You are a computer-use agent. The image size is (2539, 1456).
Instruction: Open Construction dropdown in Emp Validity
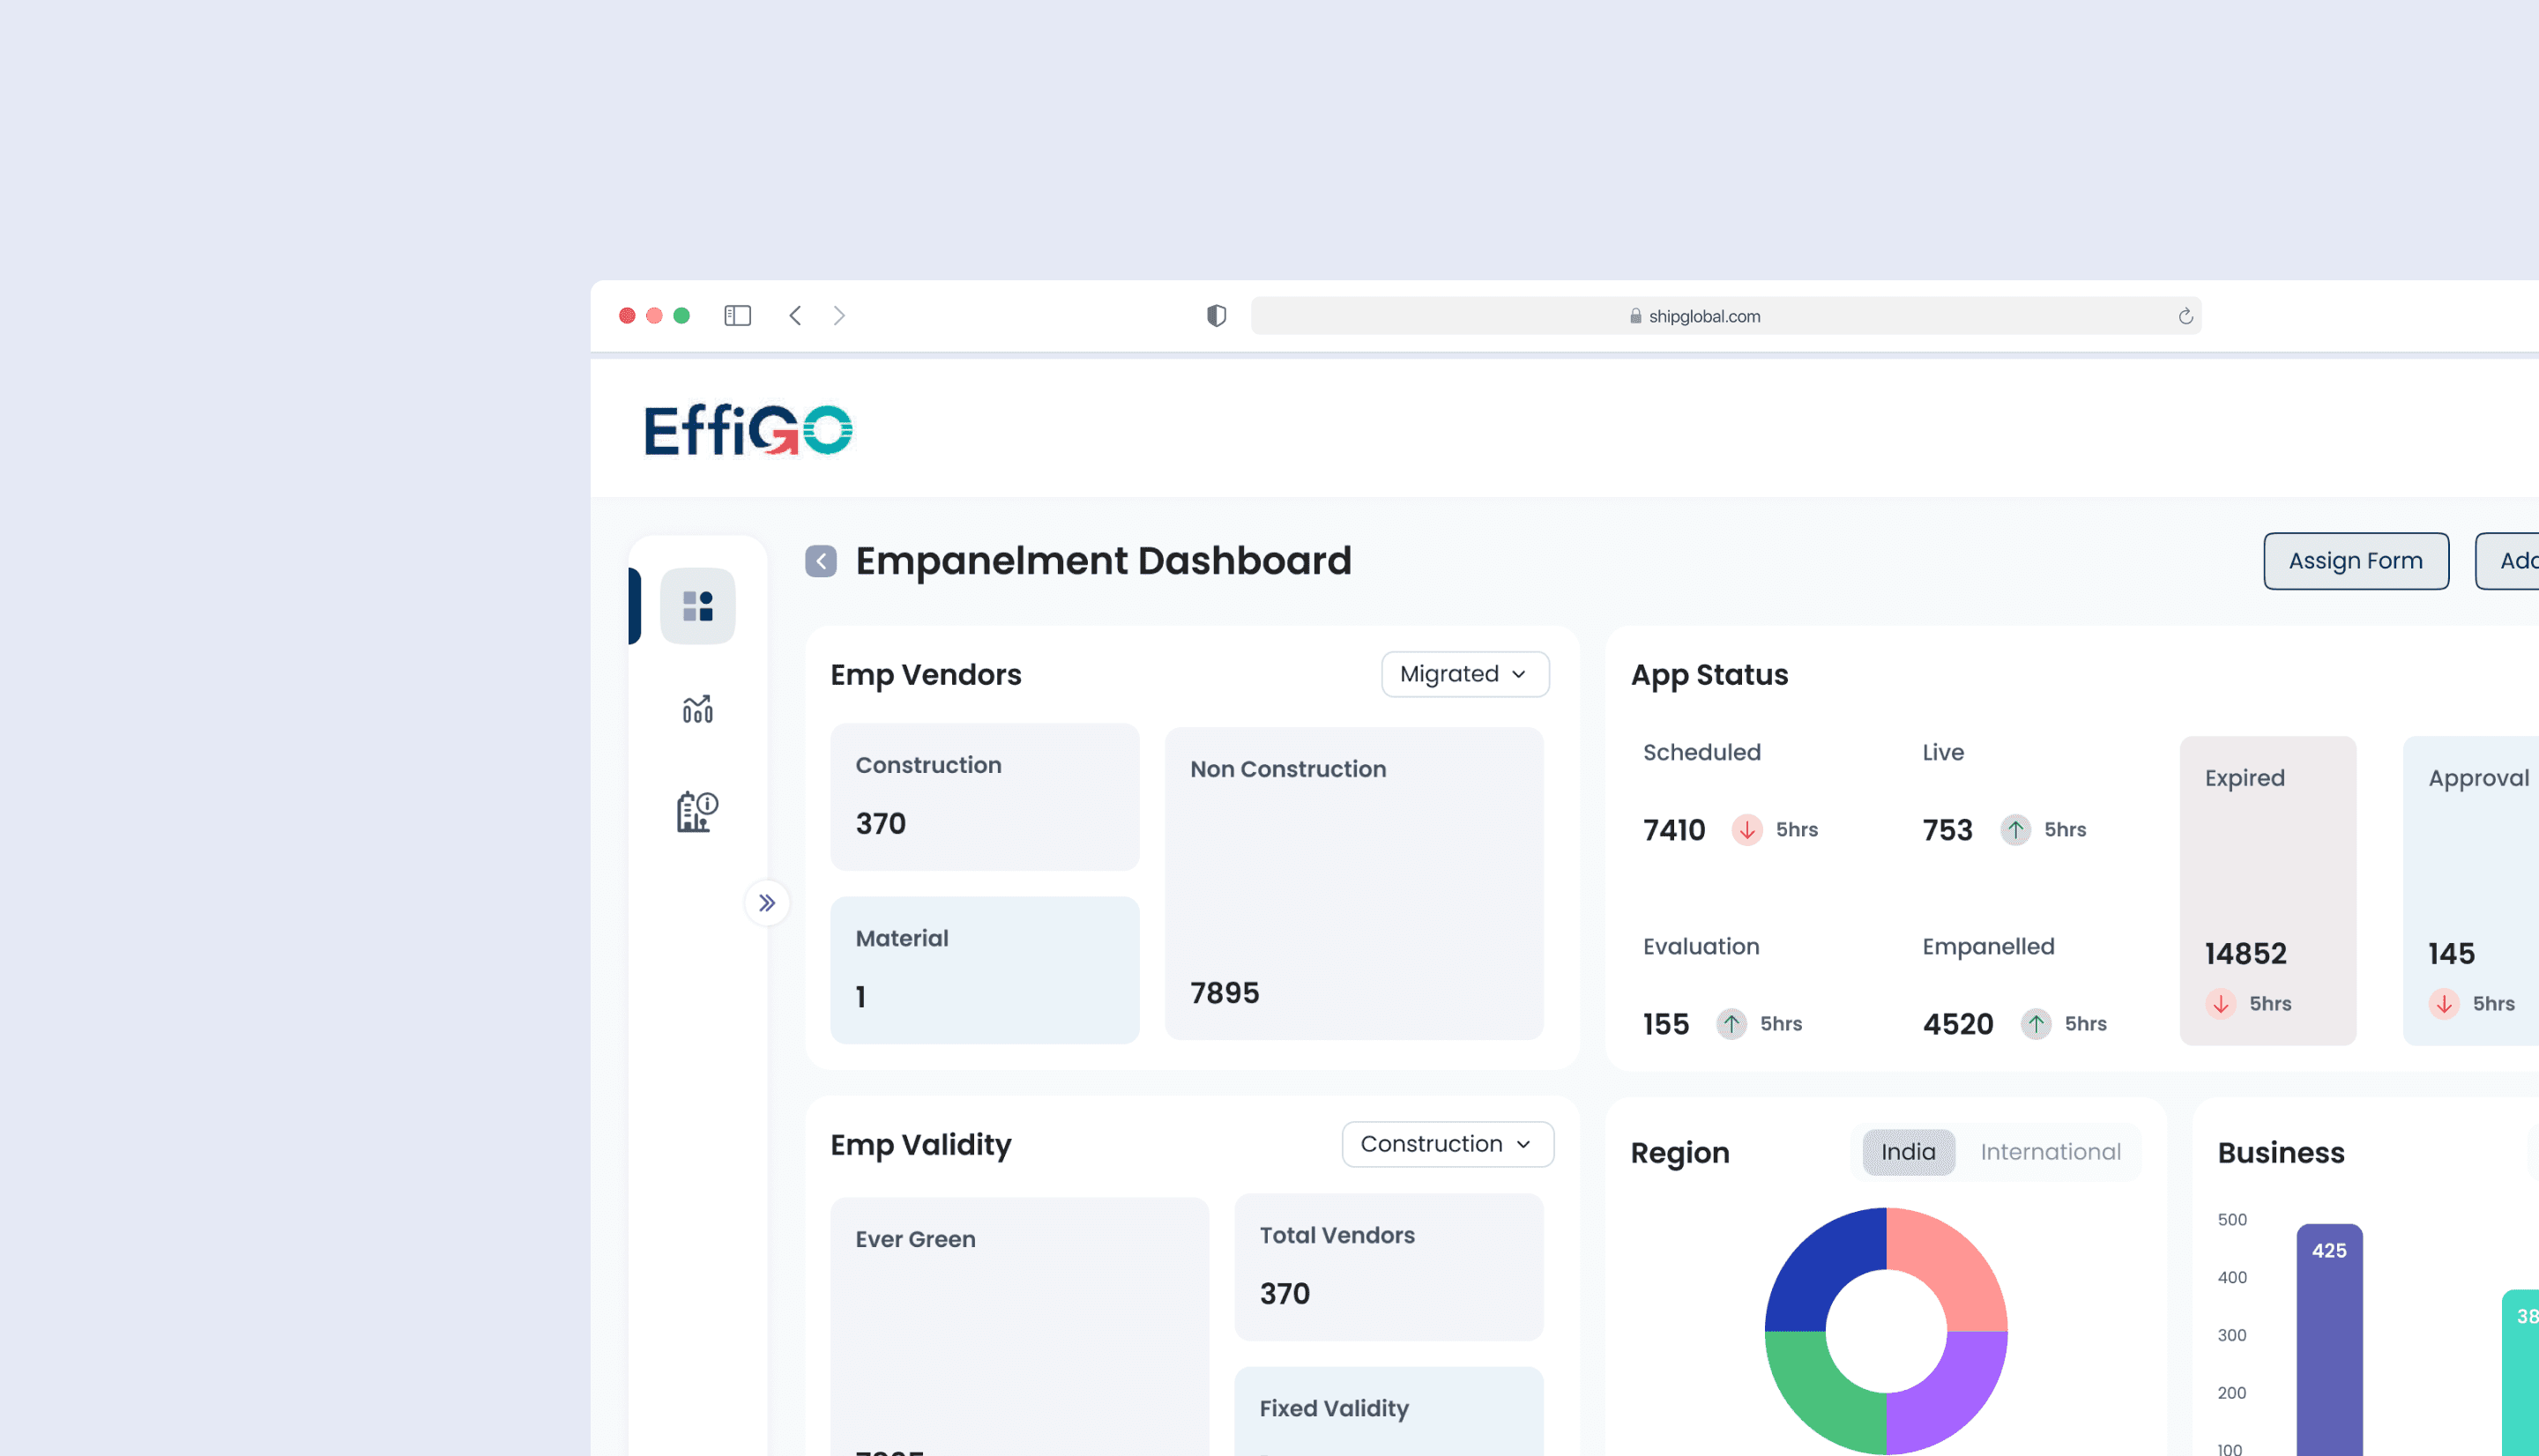(1446, 1144)
